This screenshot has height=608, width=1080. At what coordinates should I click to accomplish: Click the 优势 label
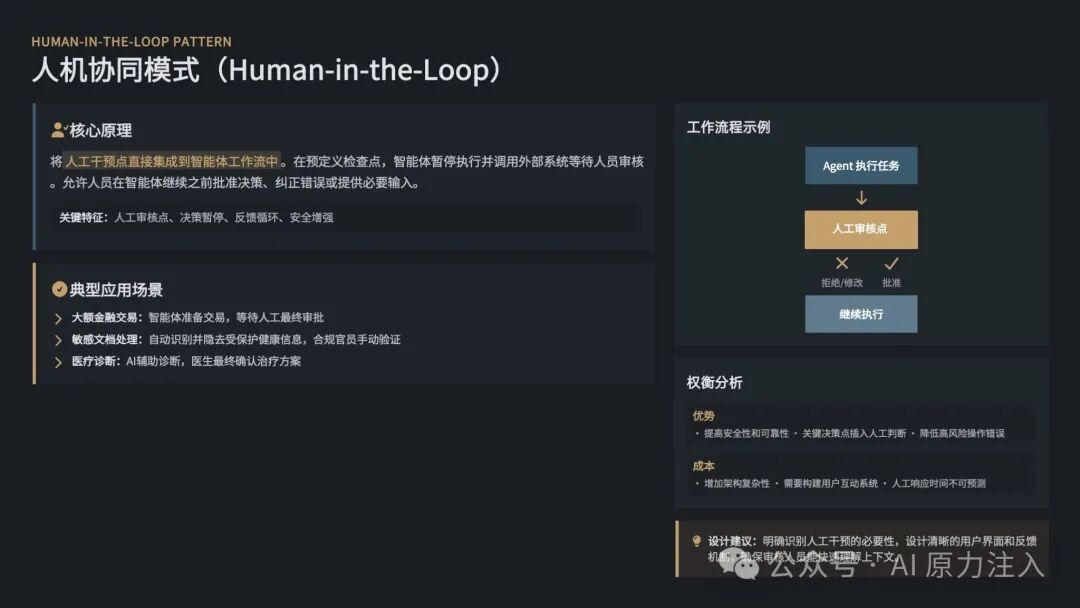[x=703, y=416]
